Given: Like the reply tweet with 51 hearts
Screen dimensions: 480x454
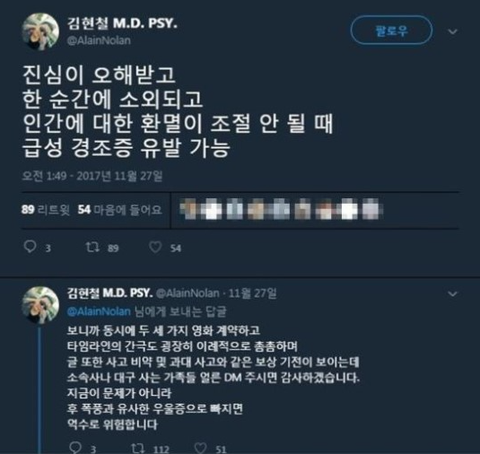Looking at the screenshot, I should [x=200, y=448].
